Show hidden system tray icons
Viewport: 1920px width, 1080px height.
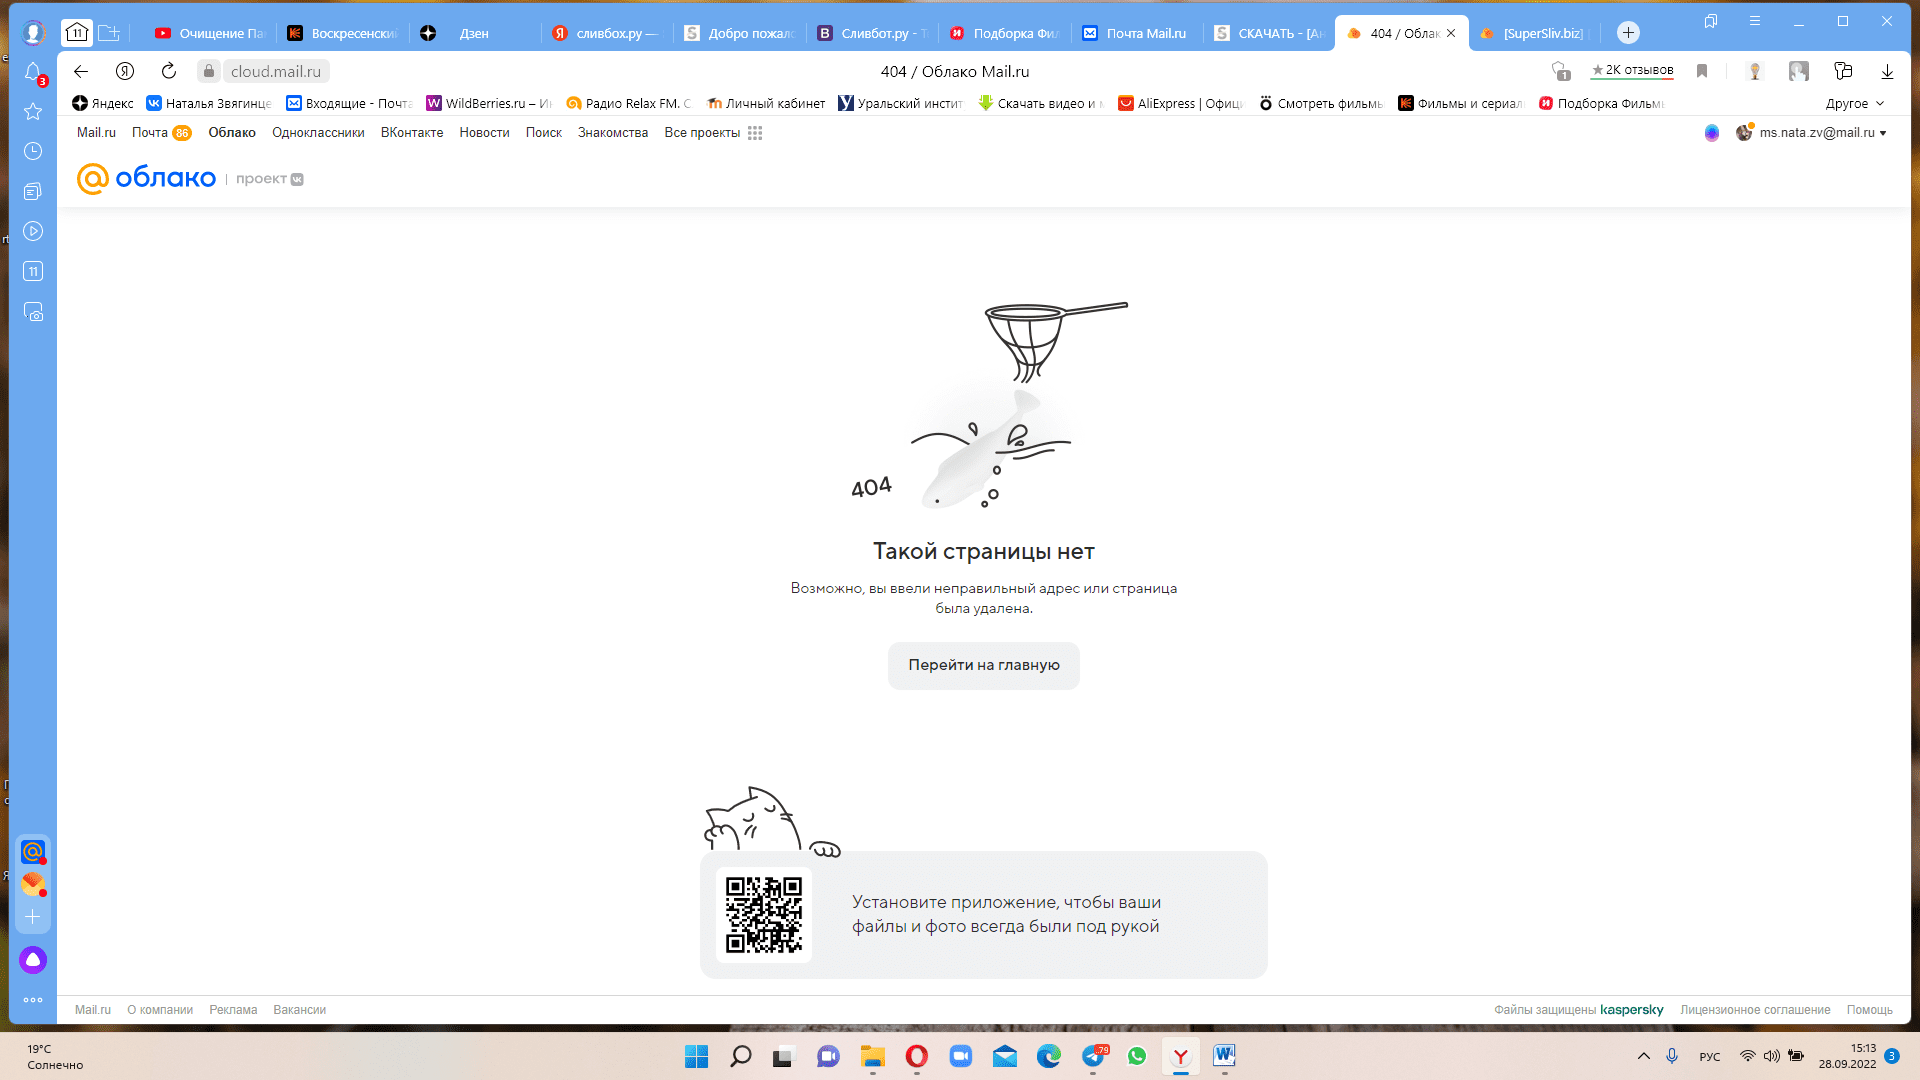coord(1643,1056)
